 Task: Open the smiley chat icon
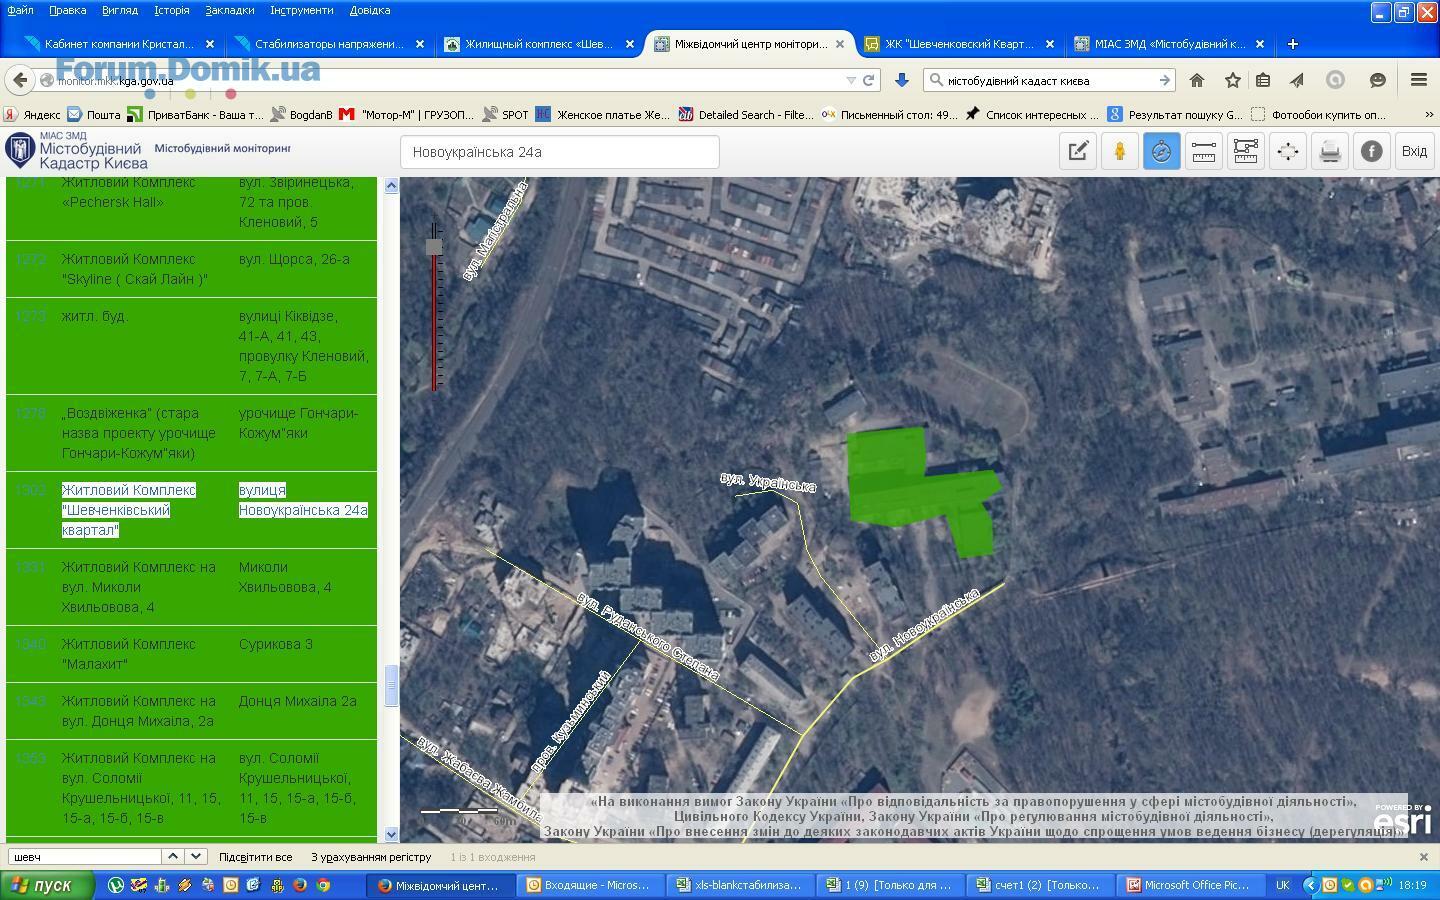click(1377, 80)
